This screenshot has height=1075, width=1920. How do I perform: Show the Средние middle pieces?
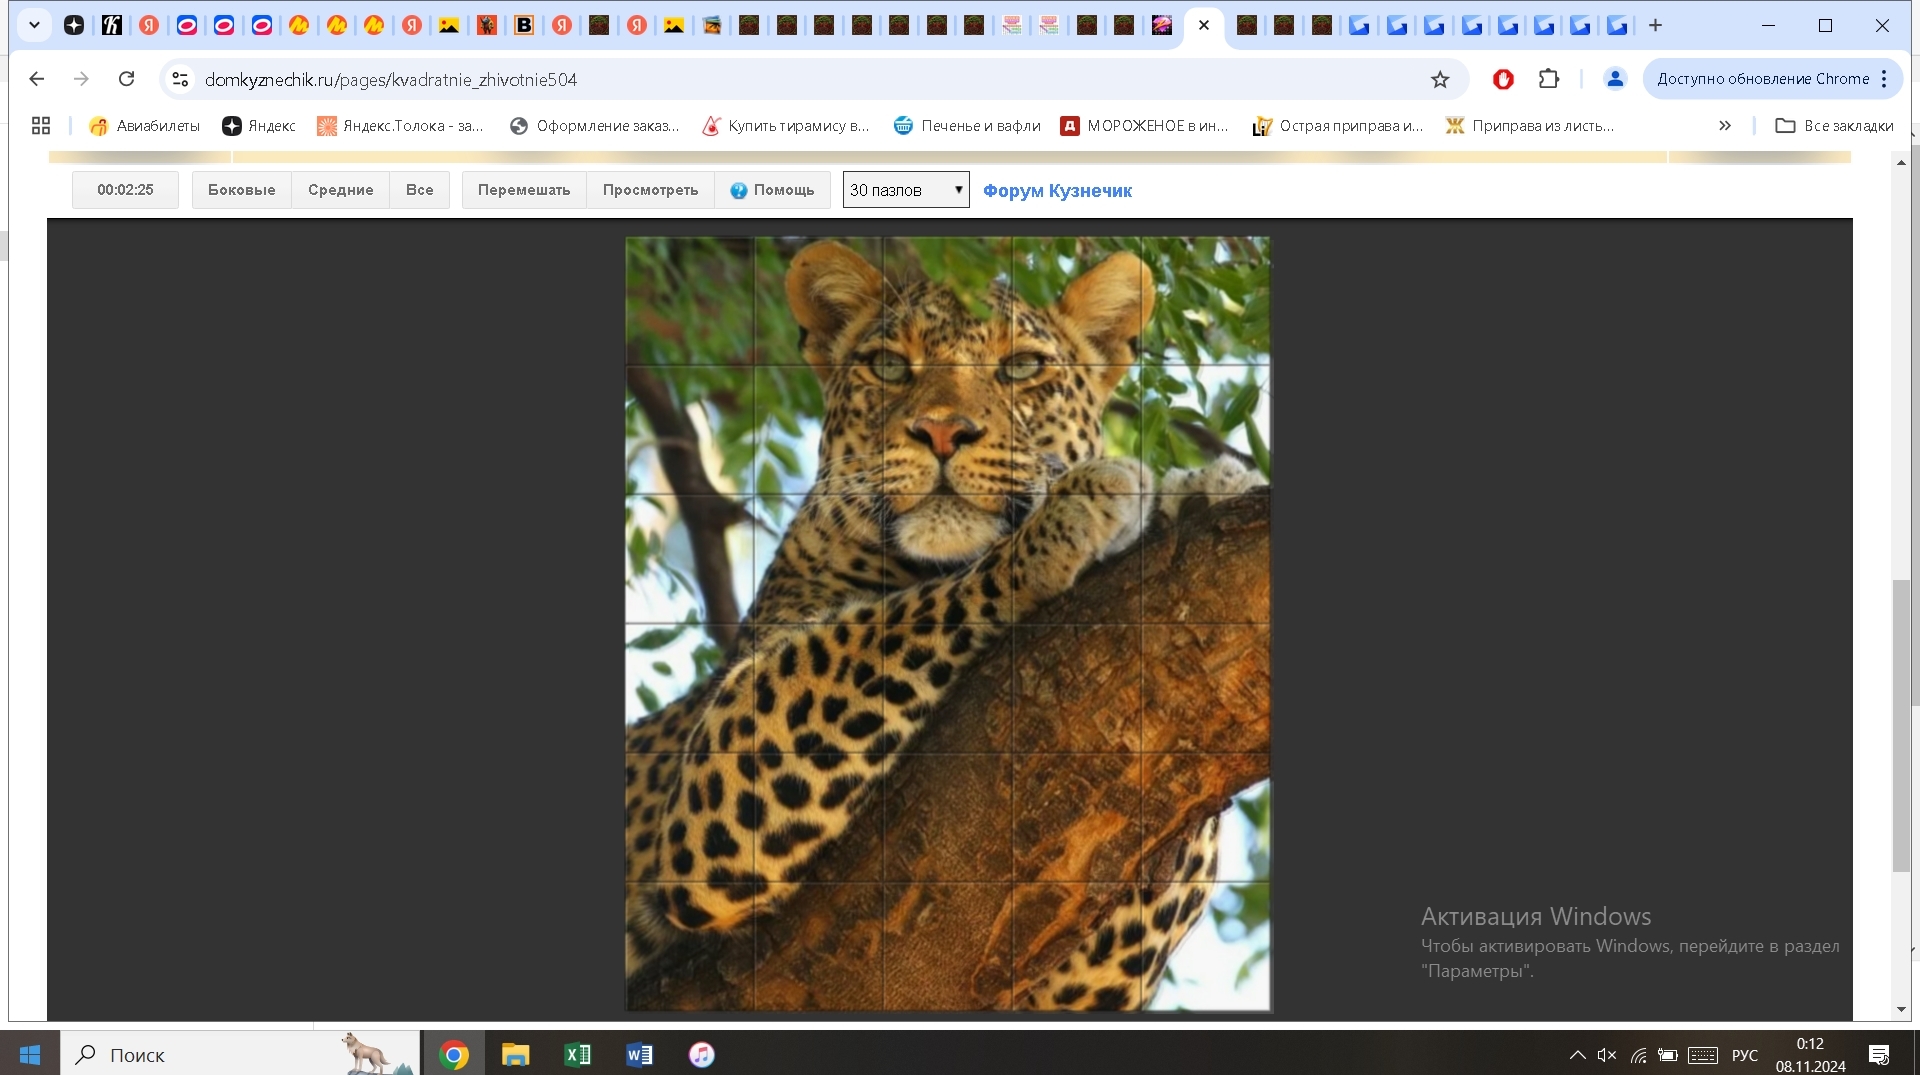pos(341,190)
